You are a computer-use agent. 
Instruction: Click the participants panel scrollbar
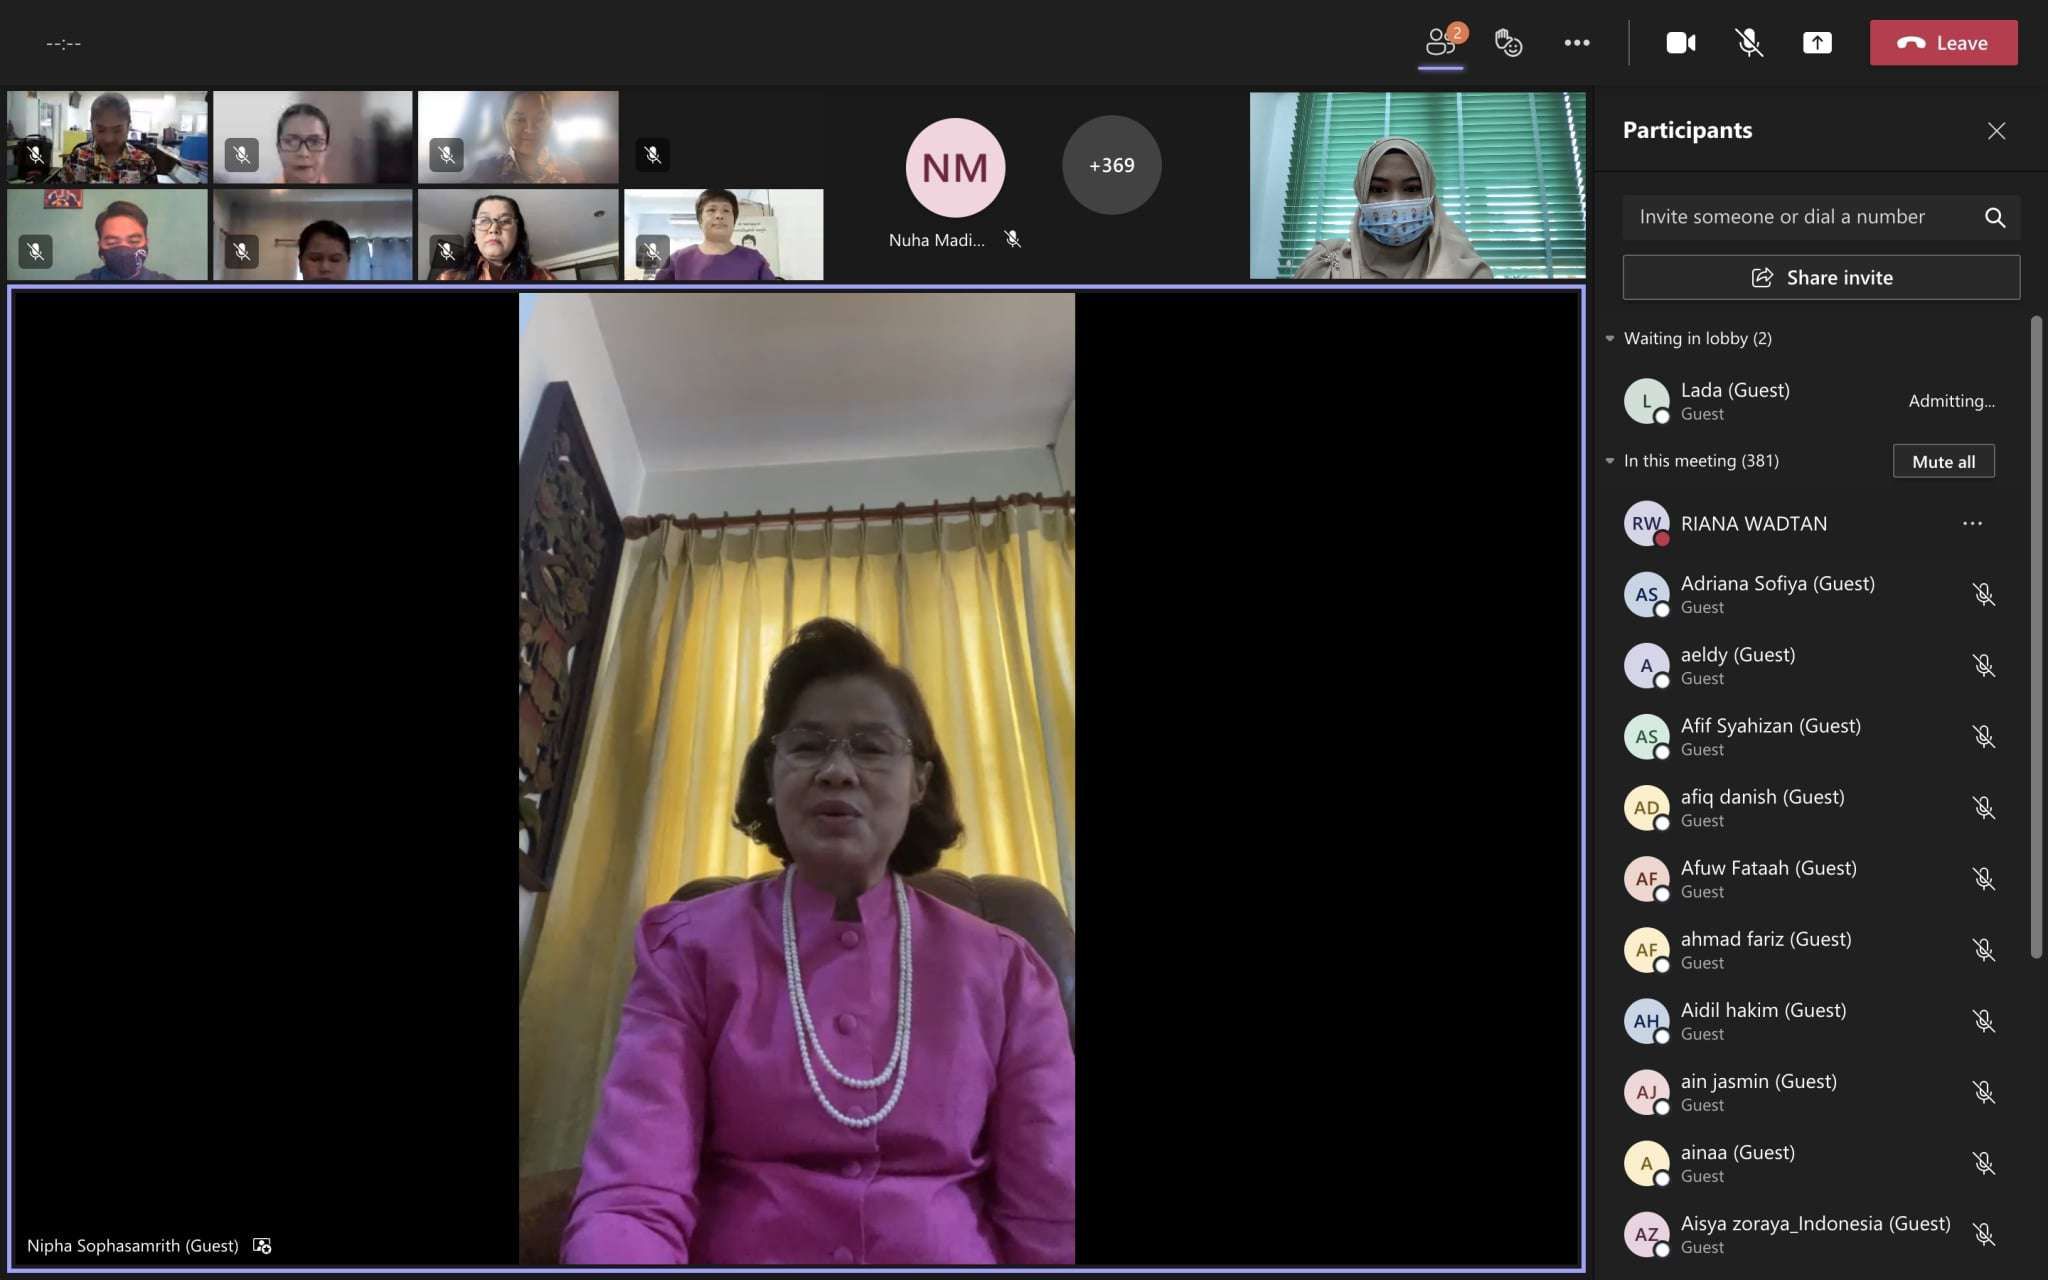coord(2036,636)
